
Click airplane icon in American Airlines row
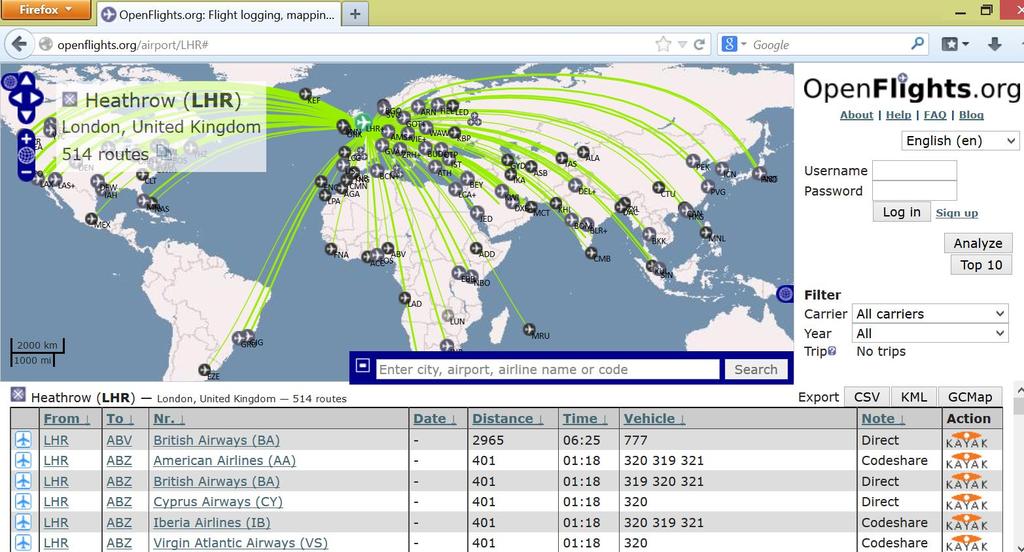[23, 461]
